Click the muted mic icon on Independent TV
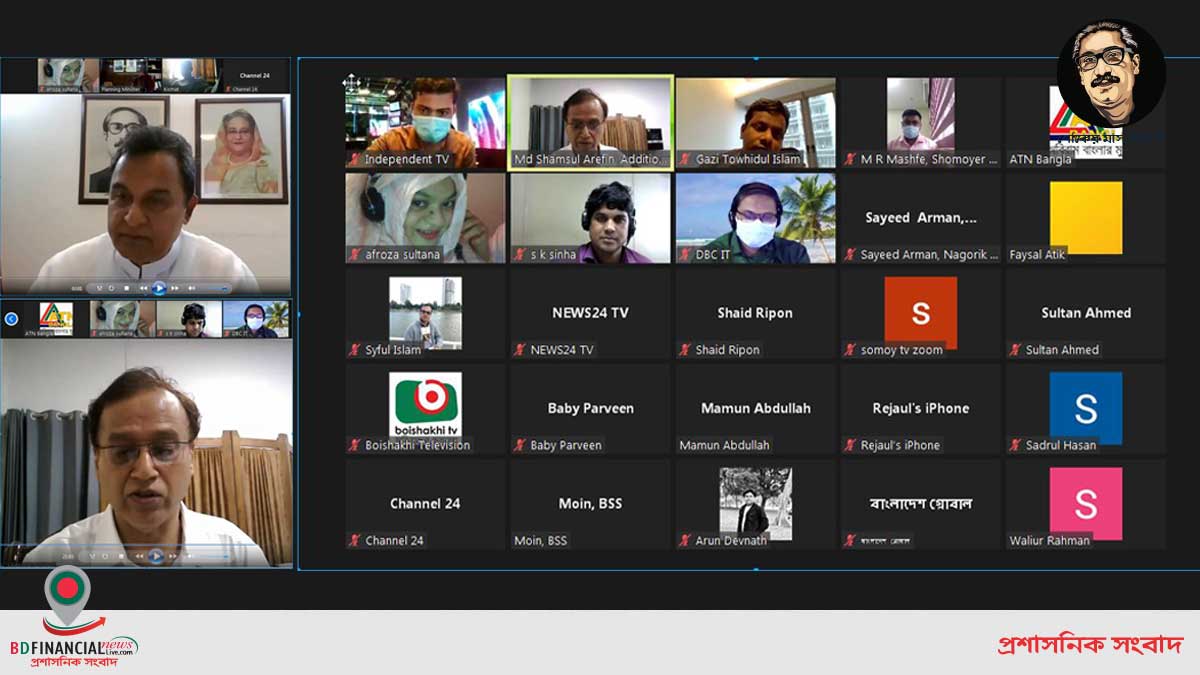Image resolution: width=1200 pixels, height=675 pixels. tap(354, 159)
